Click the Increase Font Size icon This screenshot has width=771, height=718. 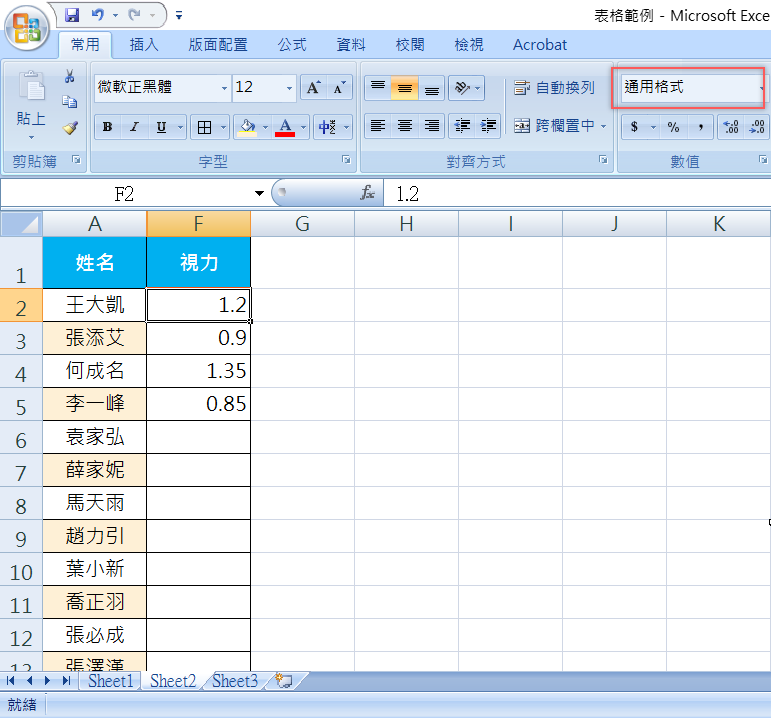(313, 88)
